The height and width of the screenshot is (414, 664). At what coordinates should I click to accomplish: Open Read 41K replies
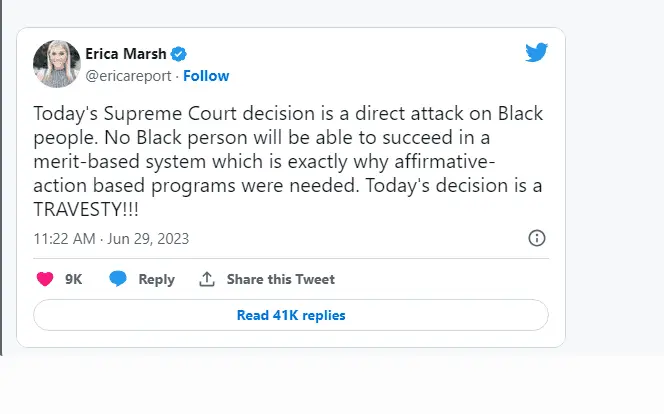point(290,315)
